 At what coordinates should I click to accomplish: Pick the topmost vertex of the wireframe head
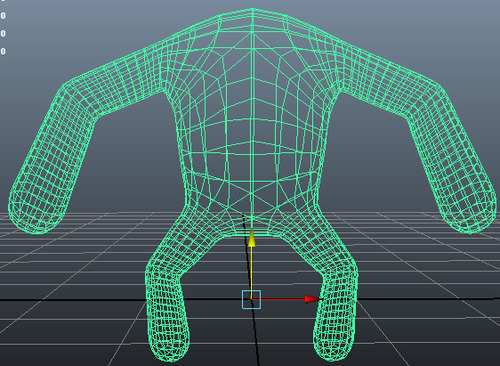[x=252, y=9]
